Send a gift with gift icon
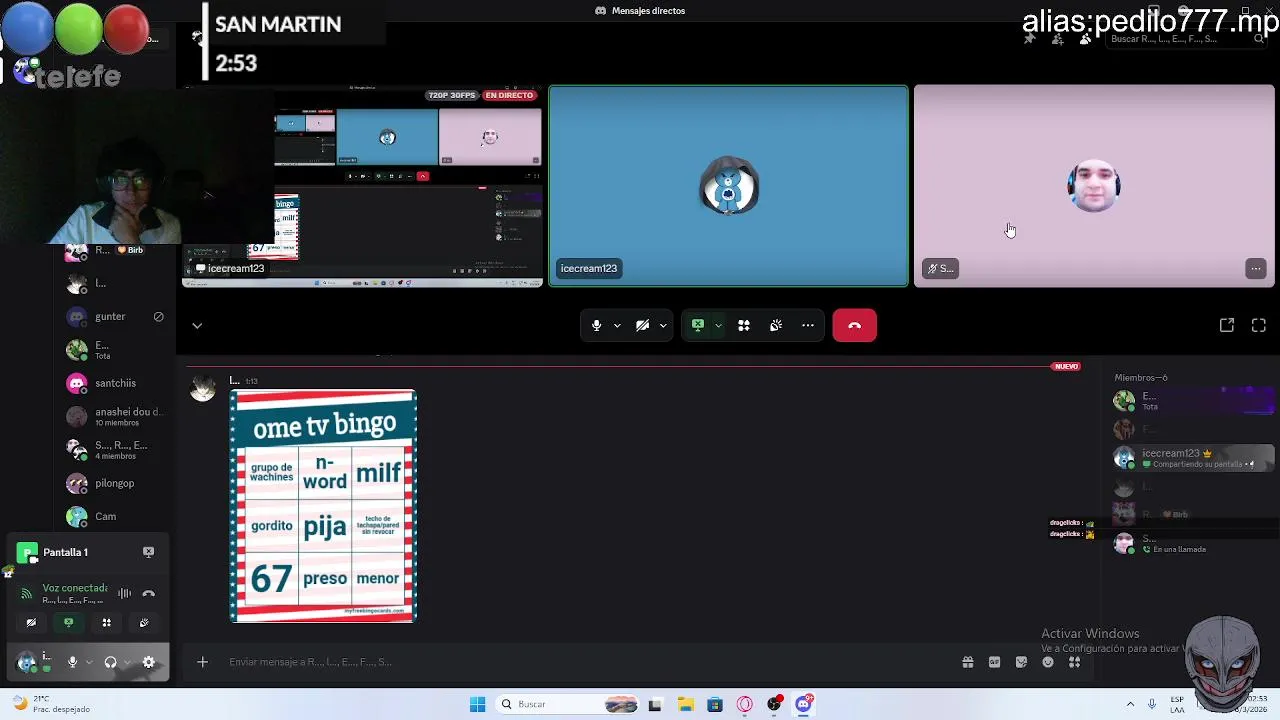This screenshot has width=1280, height=720. pyautogui.click(x=968, y=662)
